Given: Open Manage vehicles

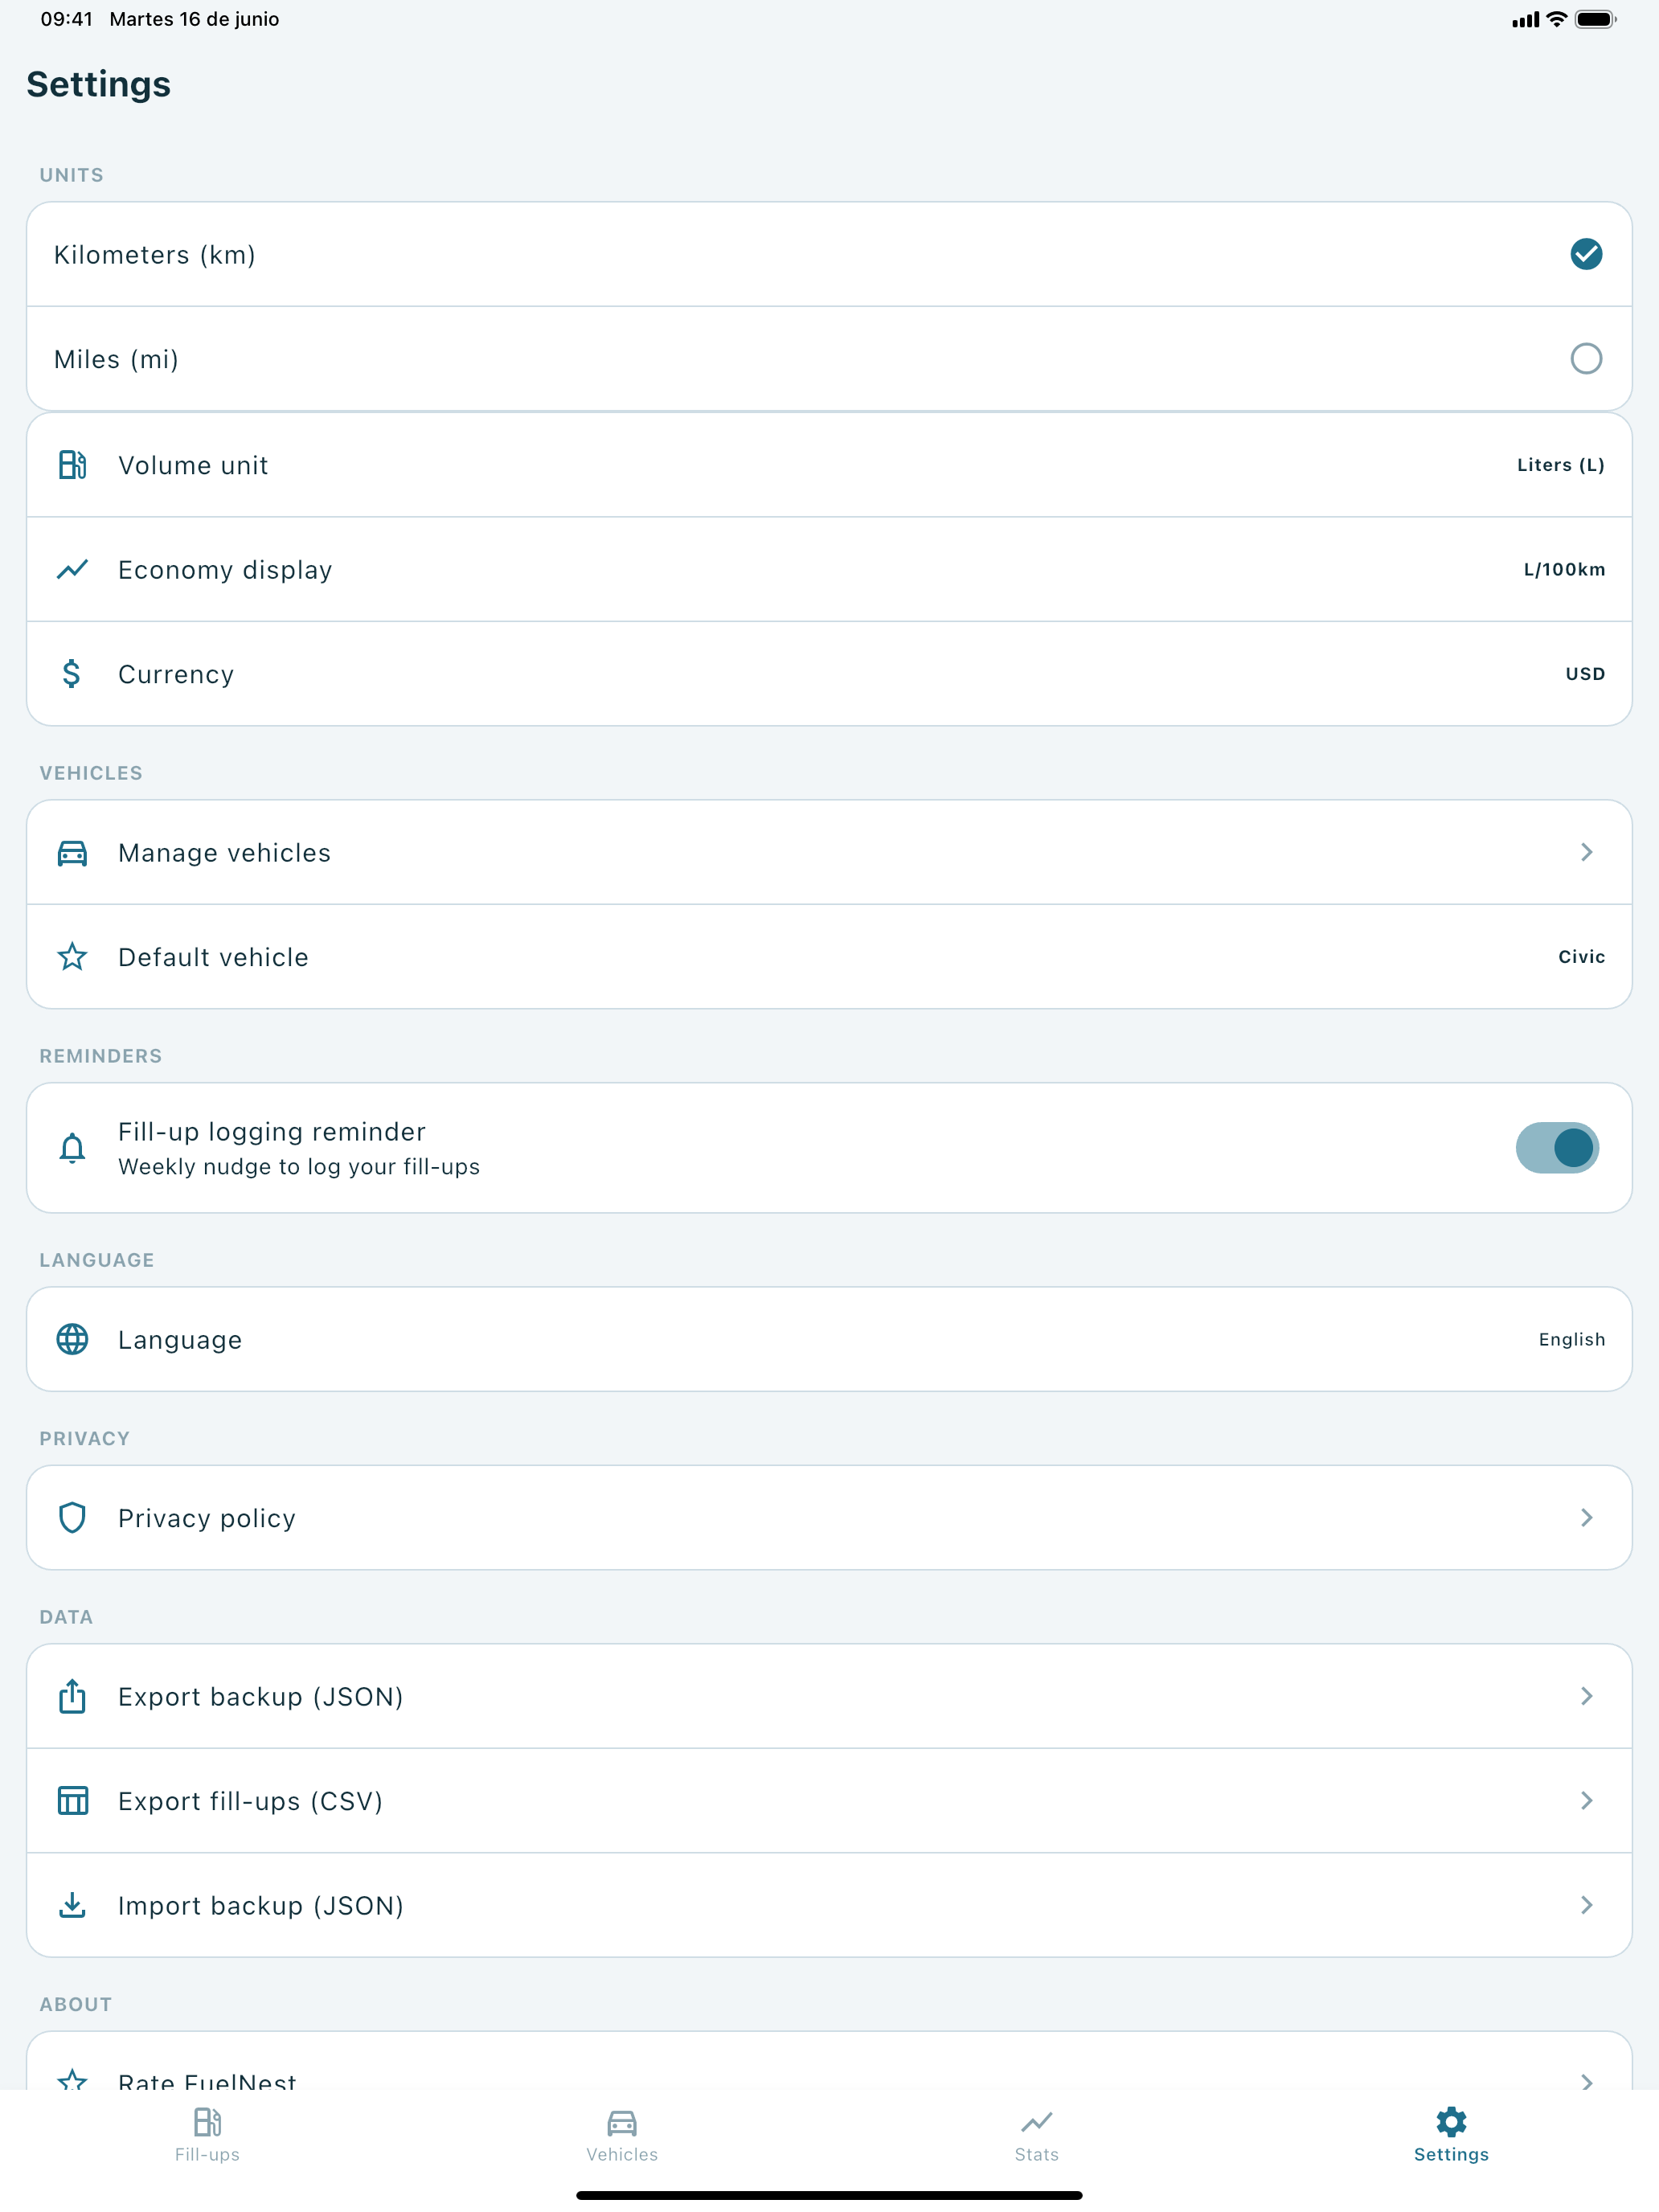Looking at the screenshot, I should point(829,852).
